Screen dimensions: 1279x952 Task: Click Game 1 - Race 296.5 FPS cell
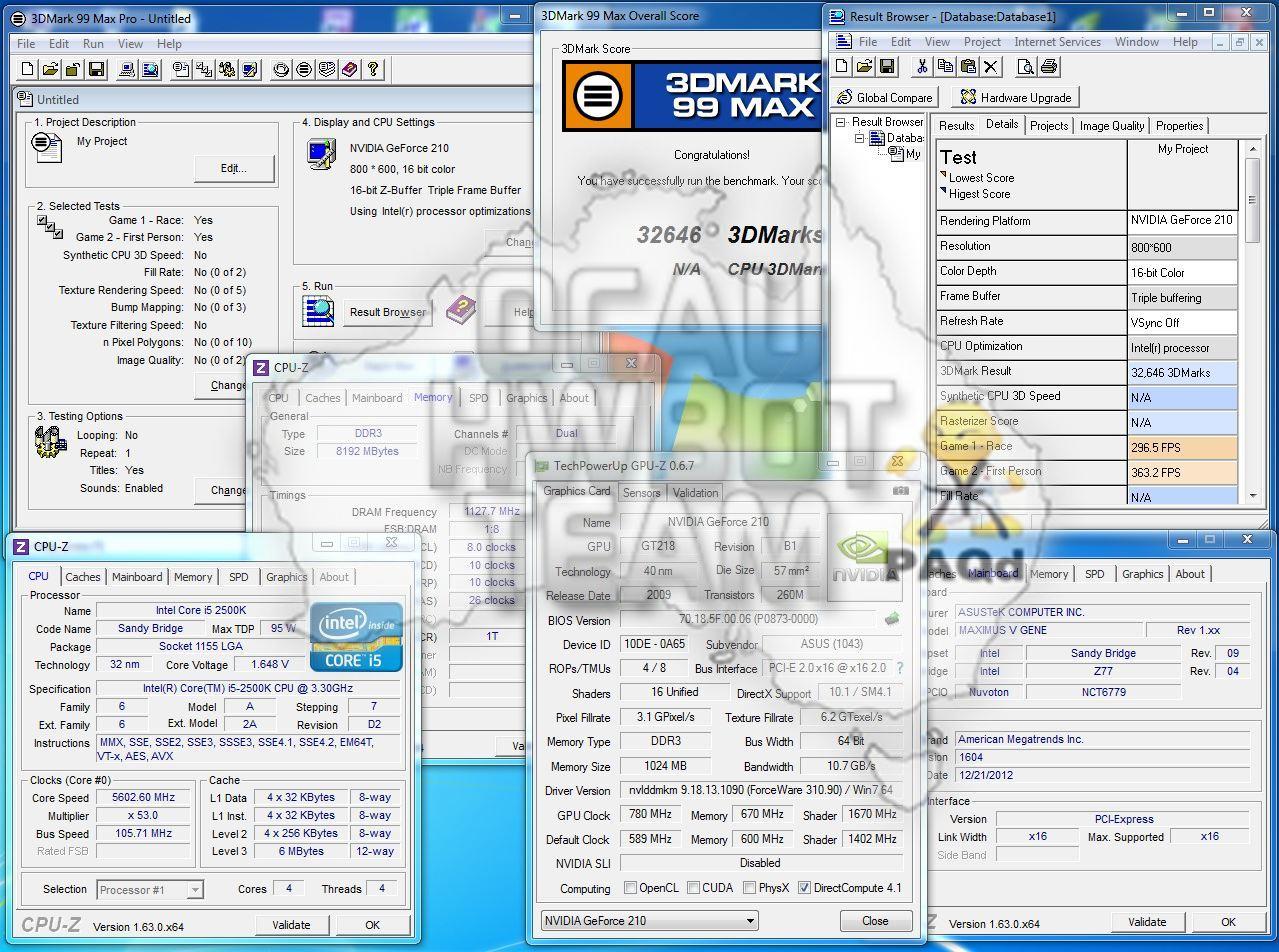tap(1182, 447)
